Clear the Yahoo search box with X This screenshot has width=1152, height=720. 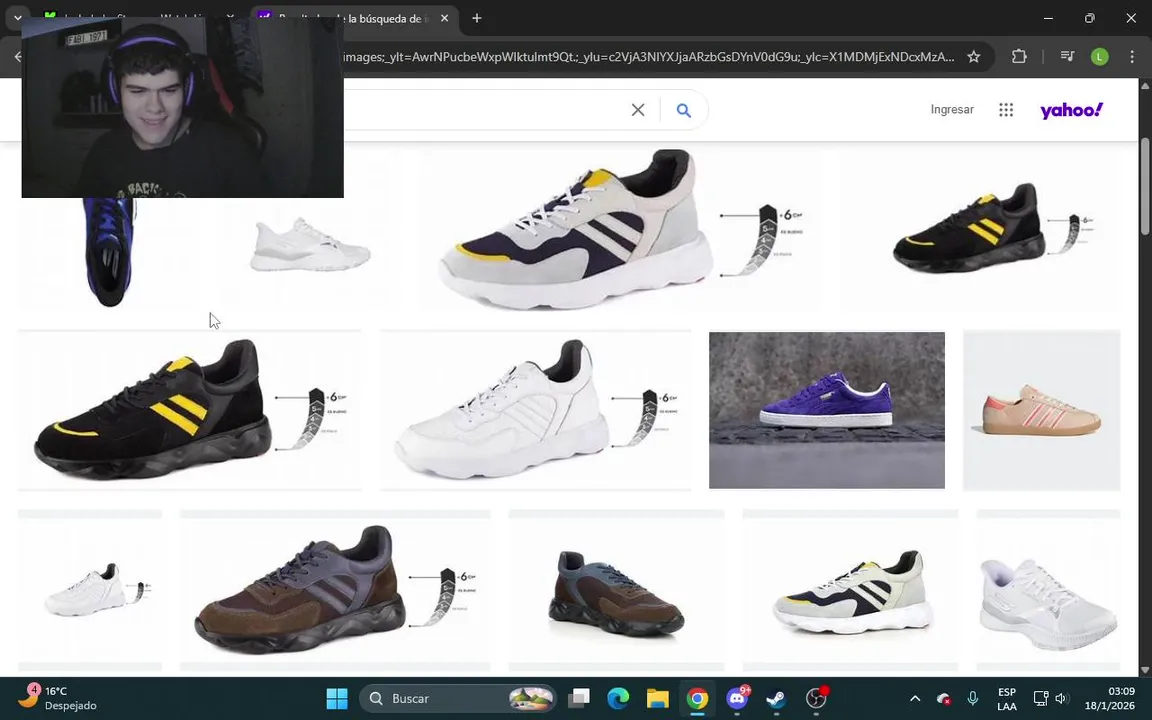(638, 110)
